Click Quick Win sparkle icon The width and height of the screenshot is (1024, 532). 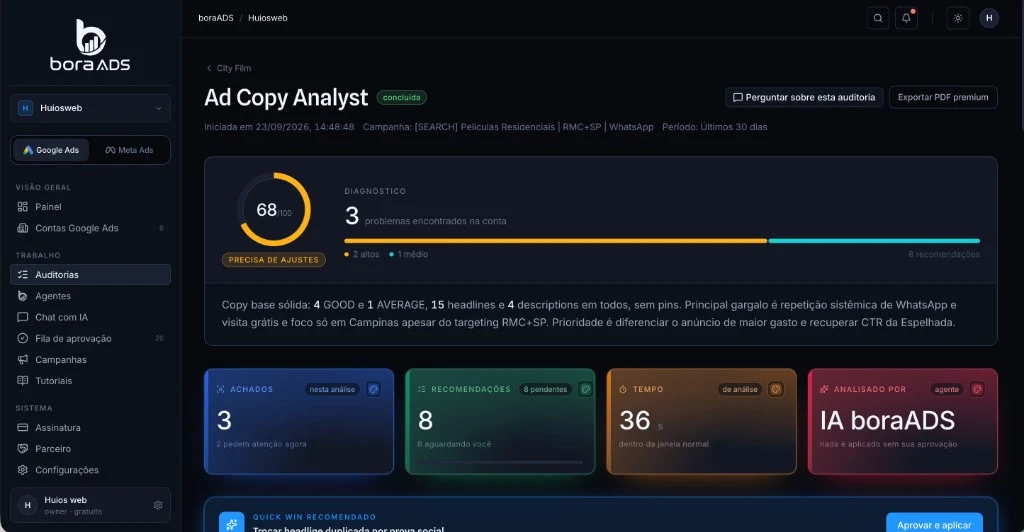coord(231,524)
